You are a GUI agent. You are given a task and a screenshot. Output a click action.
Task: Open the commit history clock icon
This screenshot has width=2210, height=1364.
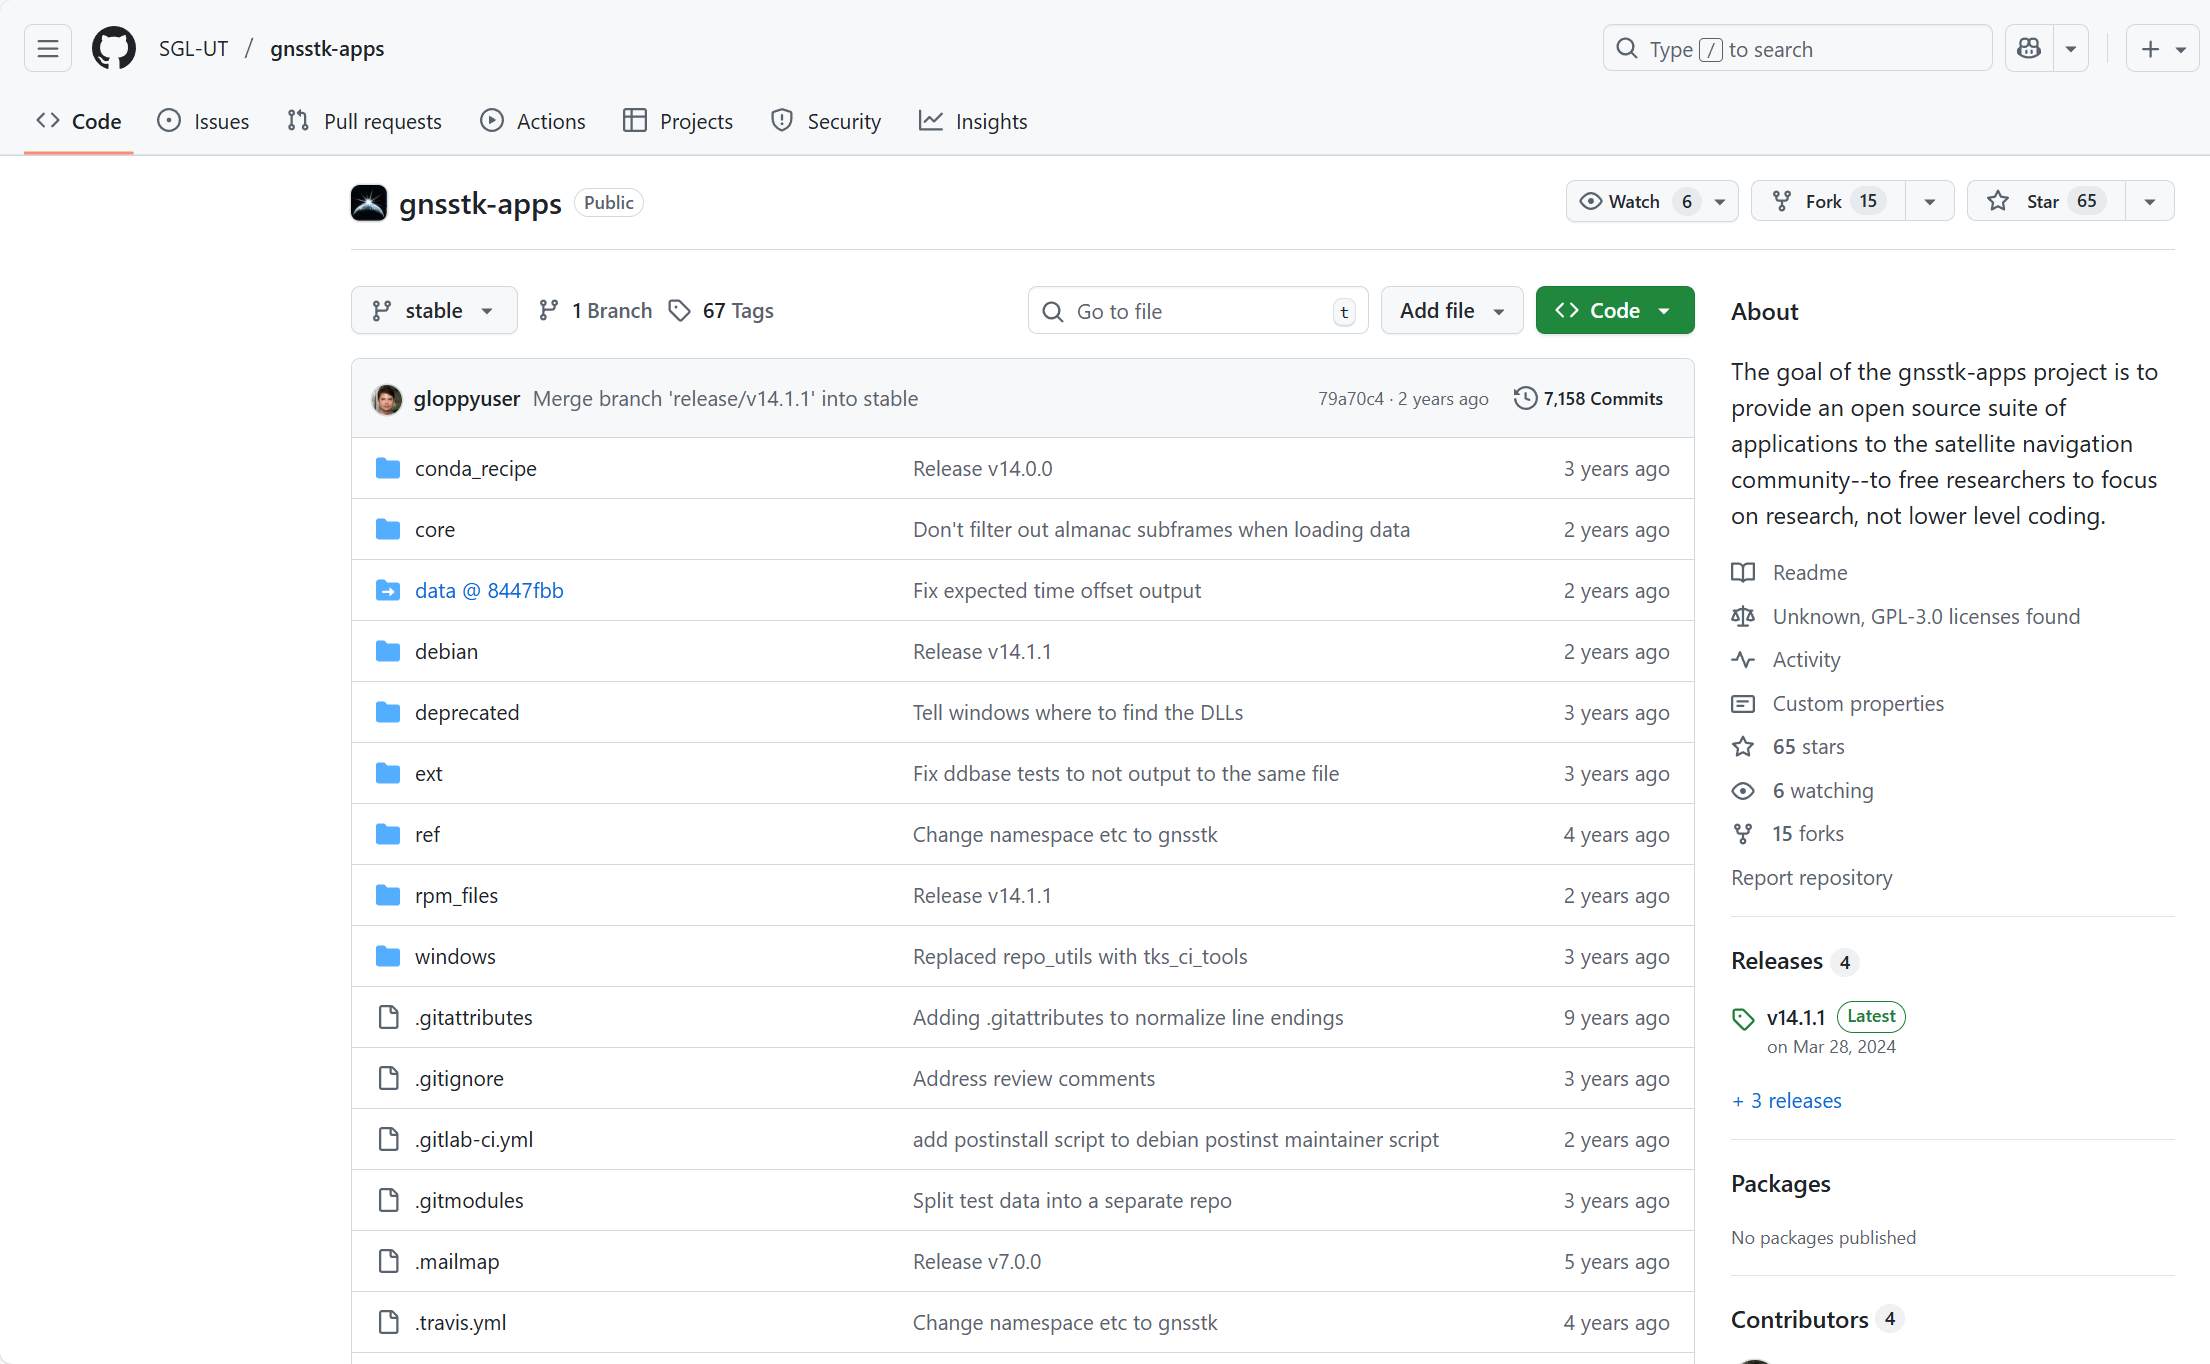[x=1524, y=398]
